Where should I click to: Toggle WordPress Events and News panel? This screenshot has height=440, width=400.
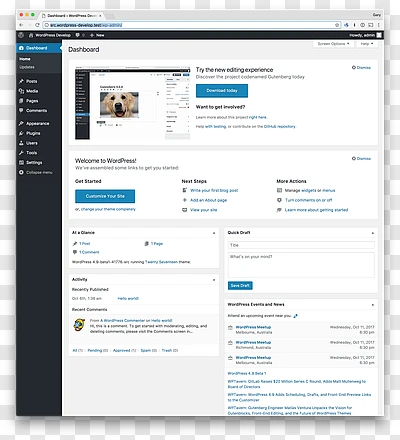[x=373, y=305]
